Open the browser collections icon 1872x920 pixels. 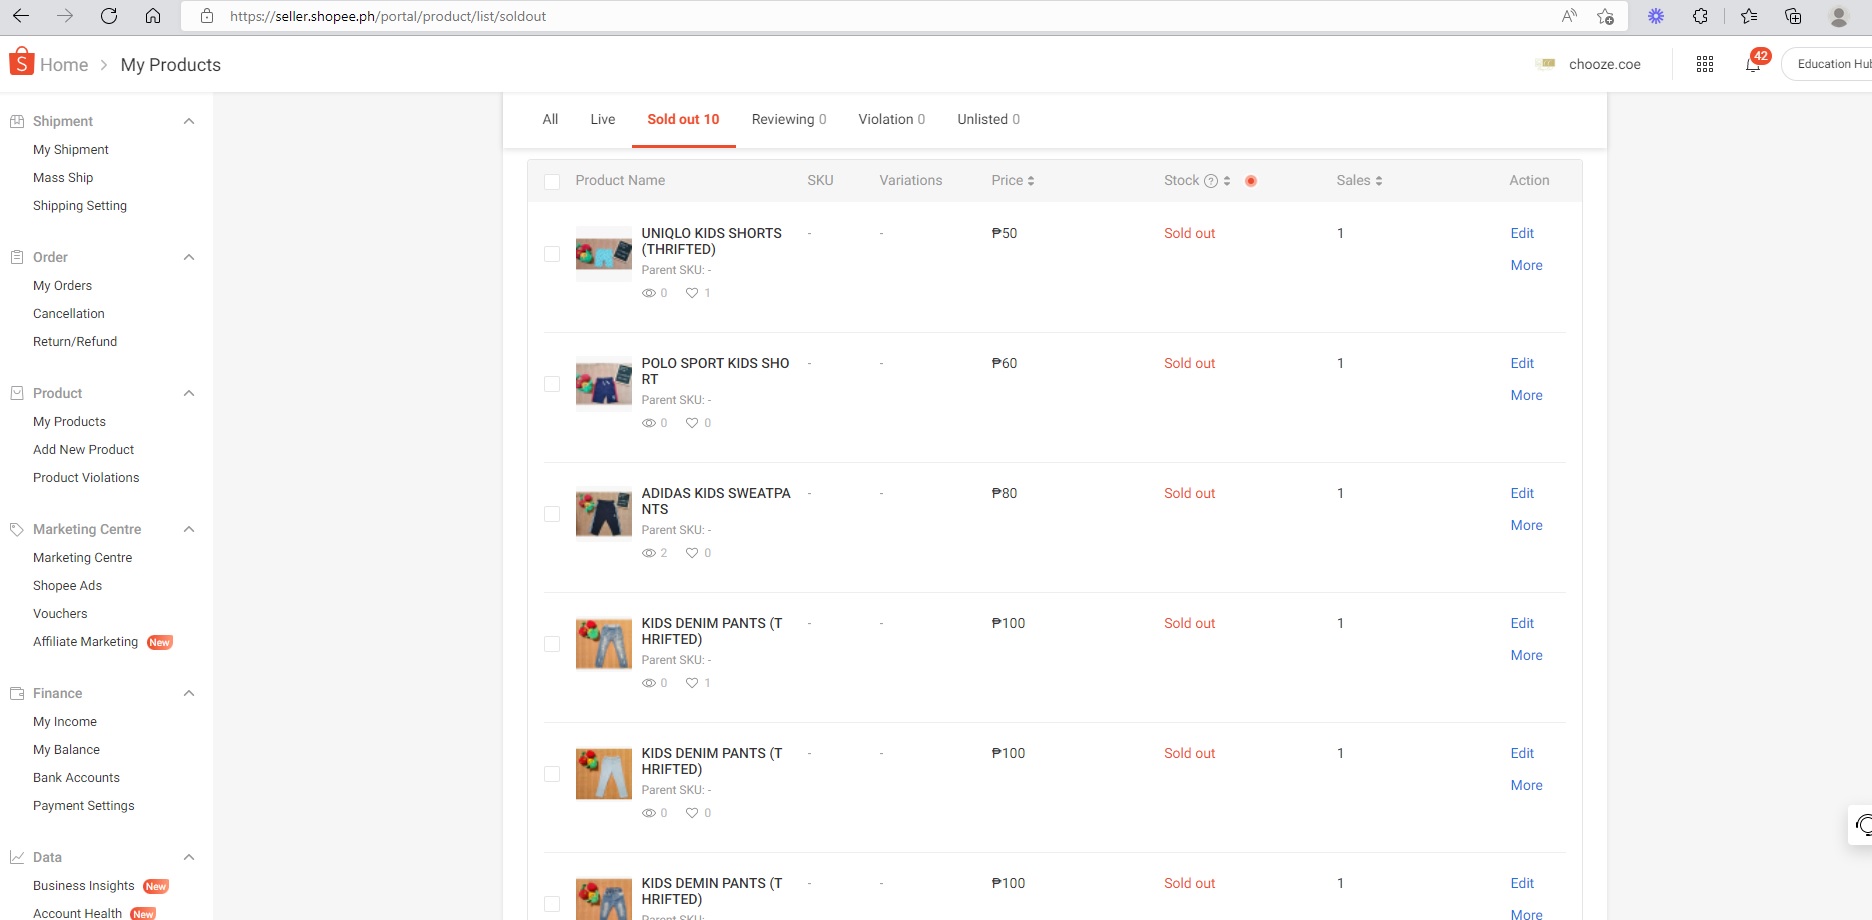tap(1793, 16)
